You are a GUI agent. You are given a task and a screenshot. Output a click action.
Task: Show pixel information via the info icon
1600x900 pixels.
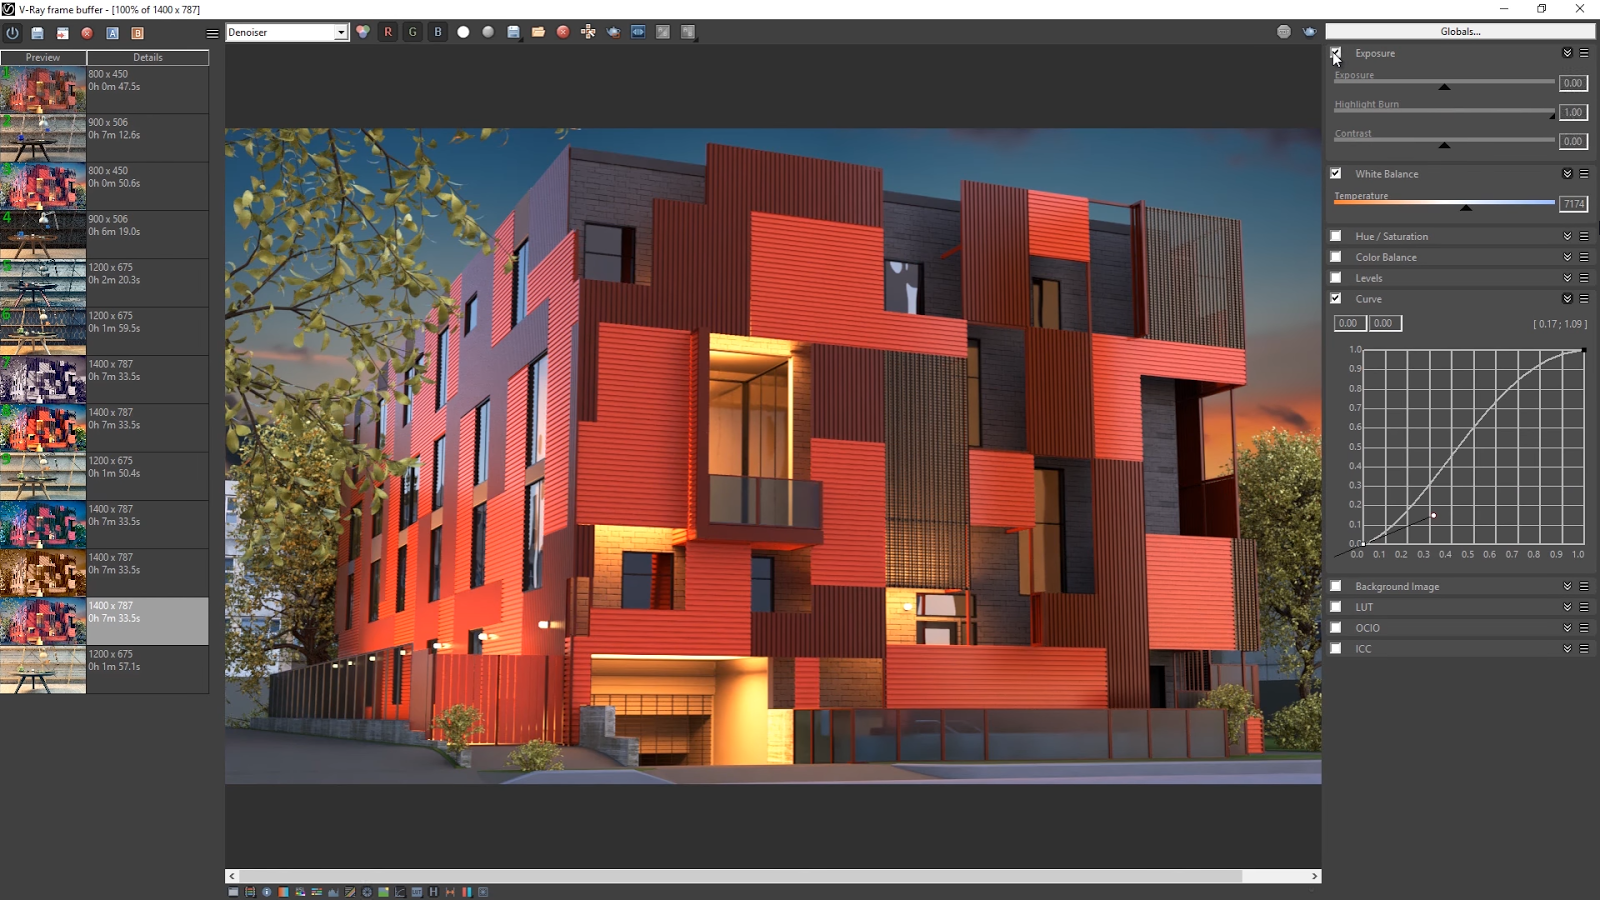266,892
